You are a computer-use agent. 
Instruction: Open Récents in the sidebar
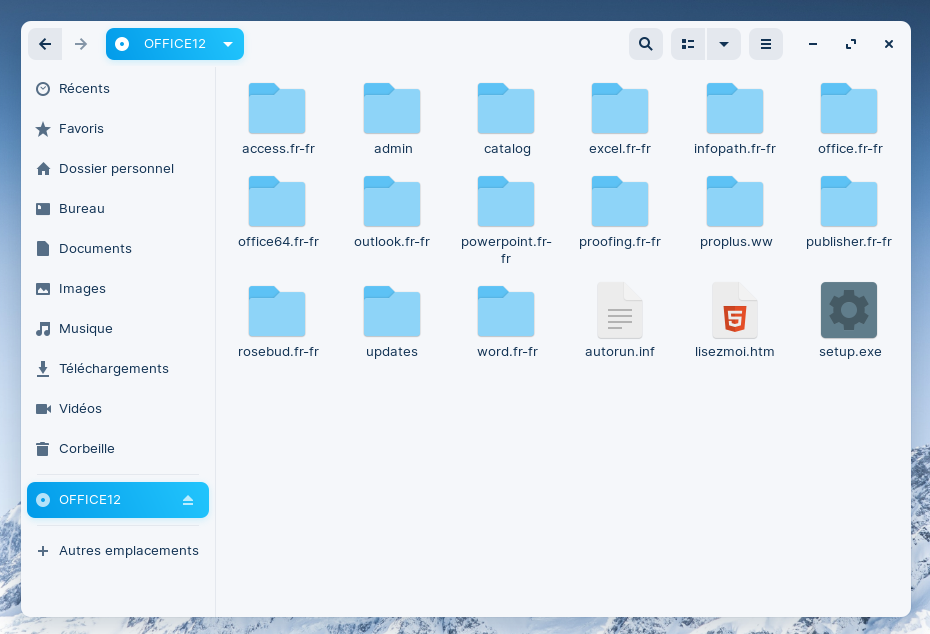(118, 89)
